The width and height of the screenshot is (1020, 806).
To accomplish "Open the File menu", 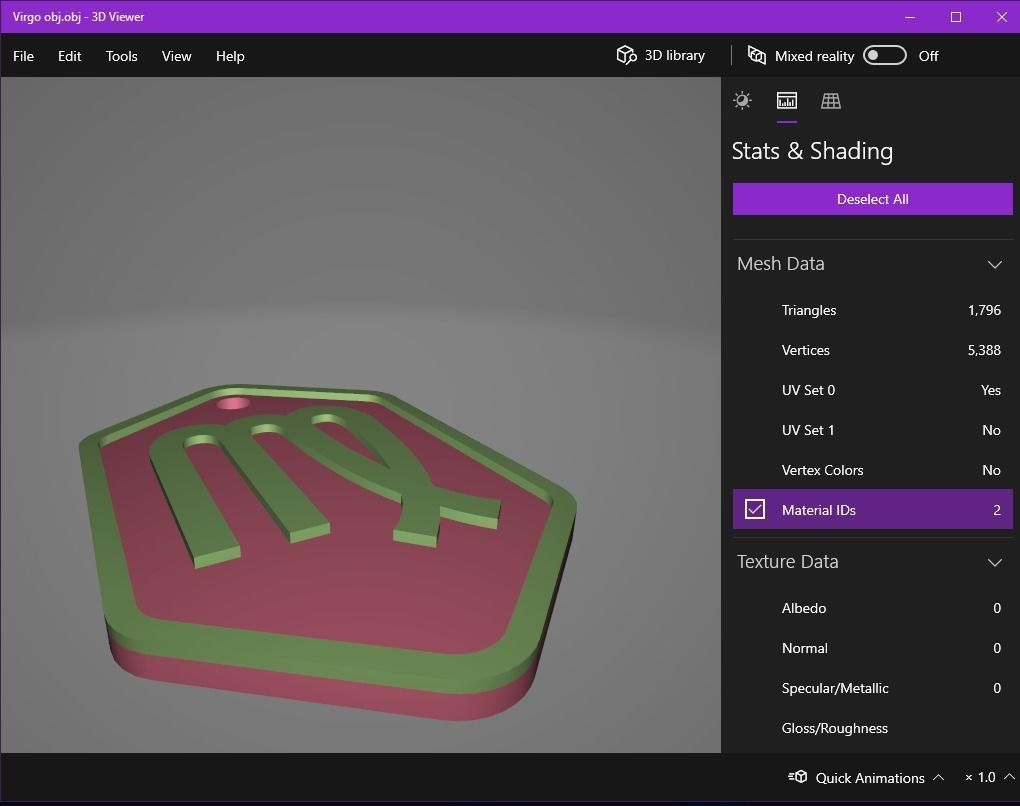I will point(23,56).
